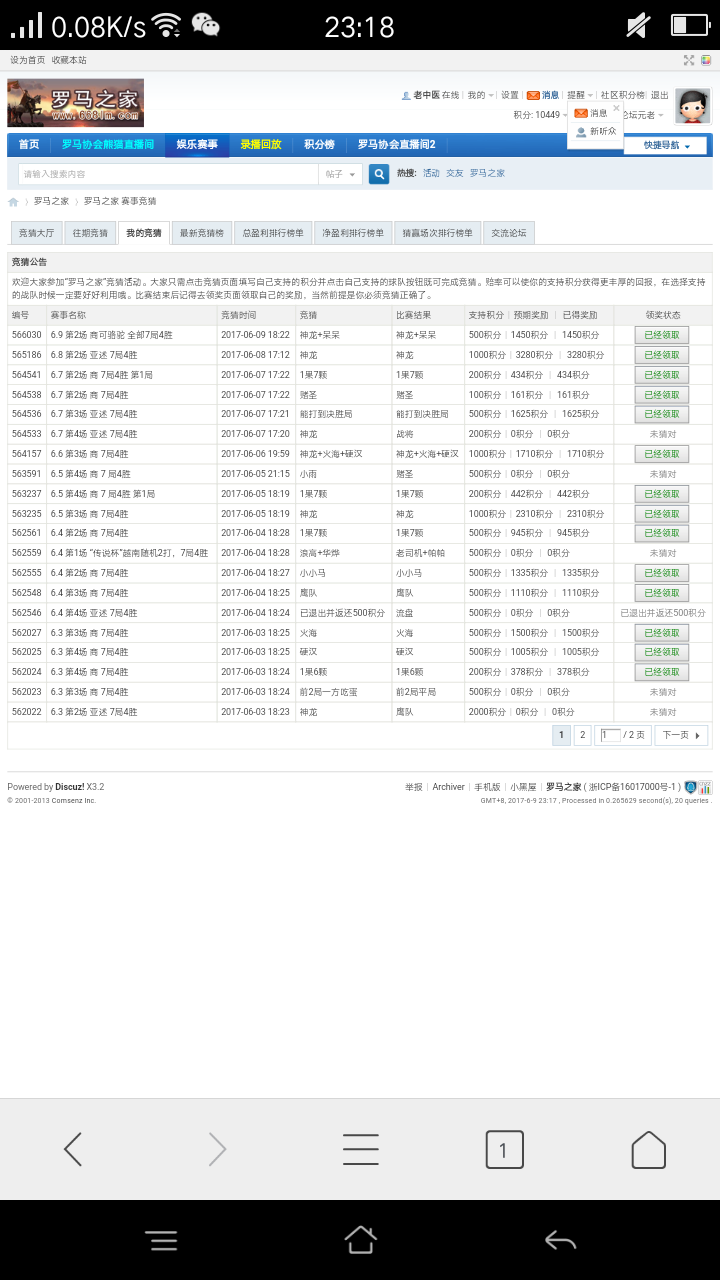720x1280 pixels.
Task: Tap the browser home icon
Action: [x=648, y=1150]
